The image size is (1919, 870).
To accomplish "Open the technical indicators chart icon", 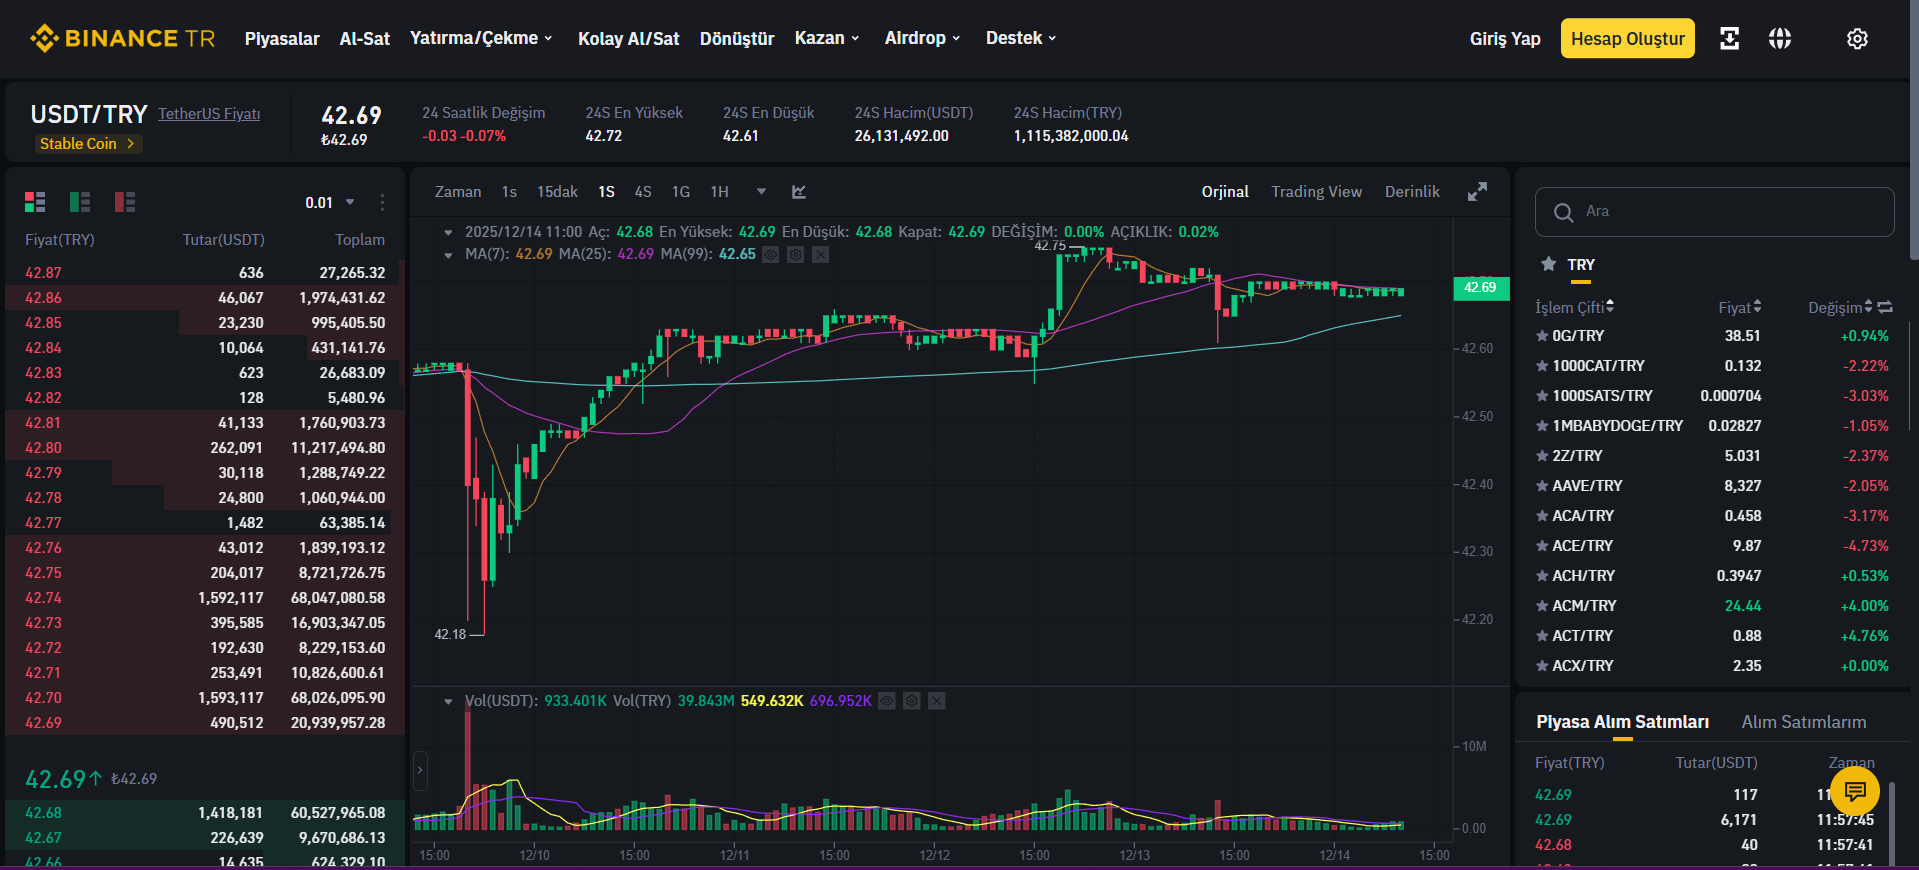I will (799, 192).
